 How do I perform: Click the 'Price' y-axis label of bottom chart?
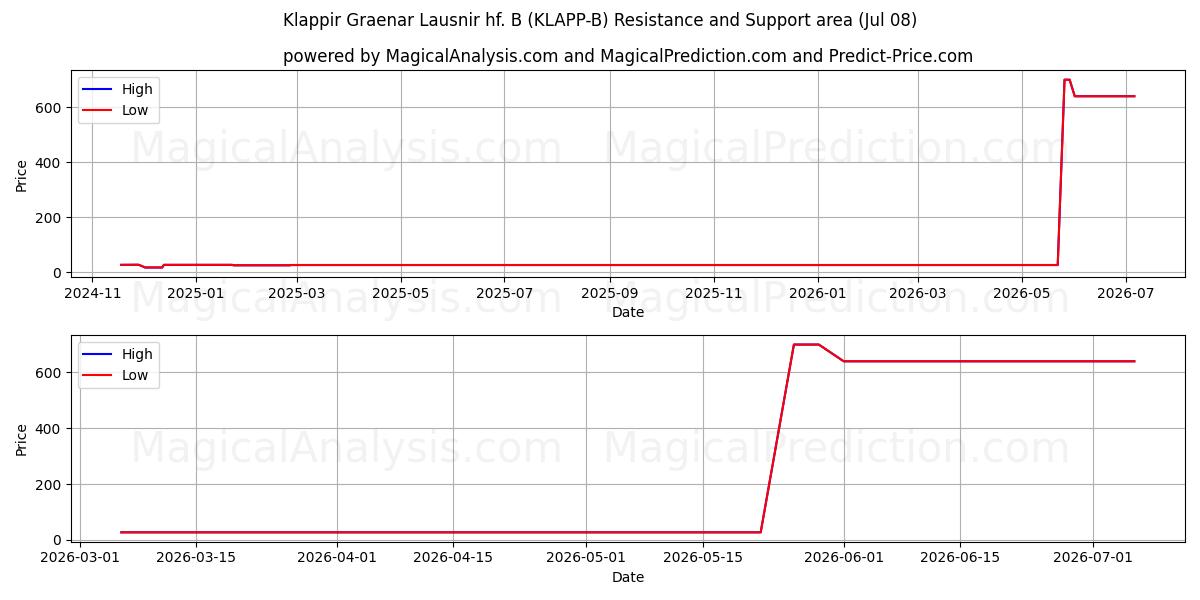click(x=22, y=439)
